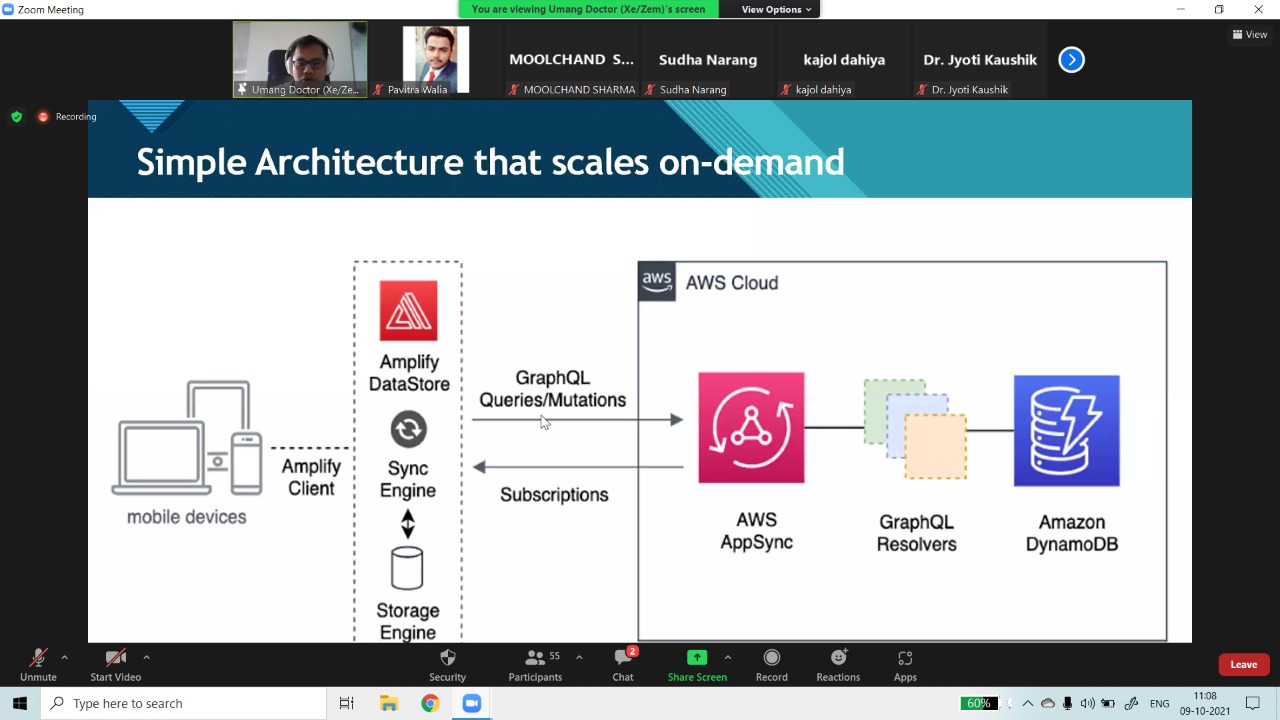
Task: Leave the meeting
Action: [x=1244, y=665]
